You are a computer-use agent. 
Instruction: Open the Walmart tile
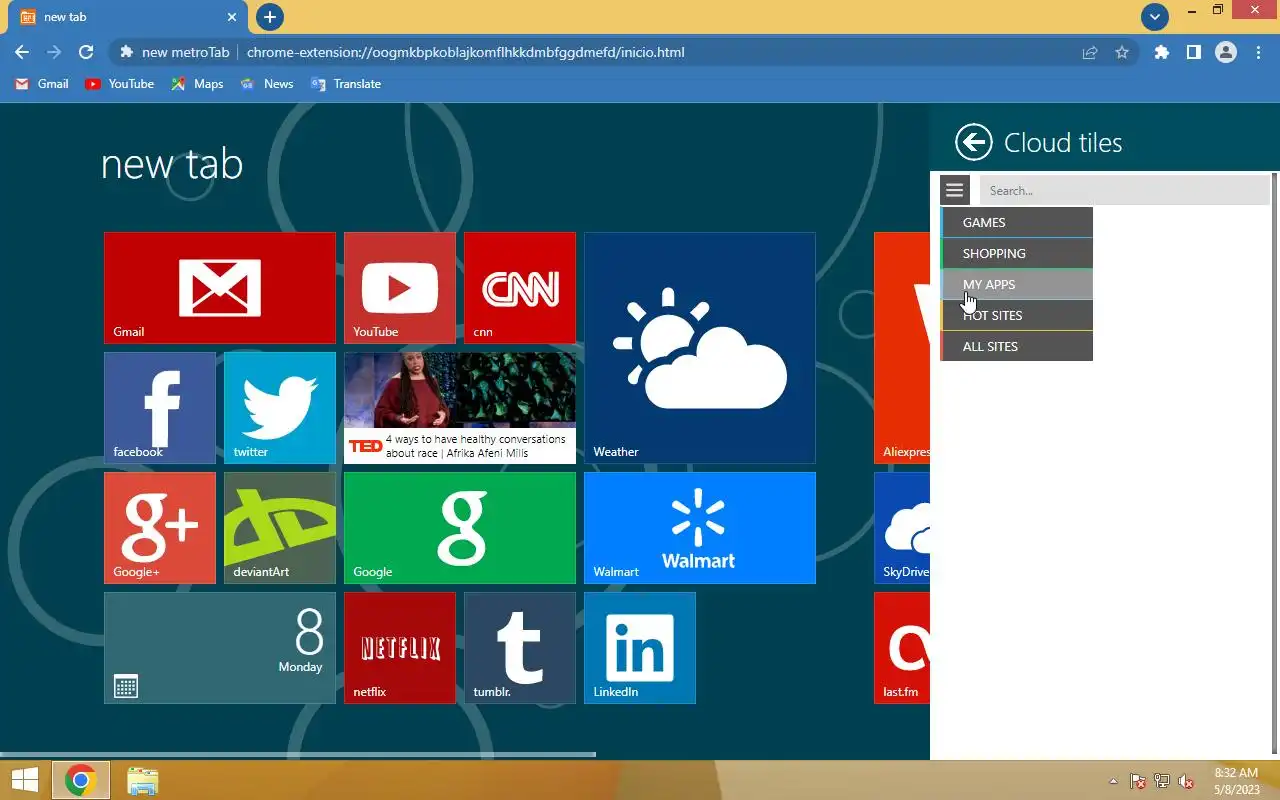coord(700,528)
